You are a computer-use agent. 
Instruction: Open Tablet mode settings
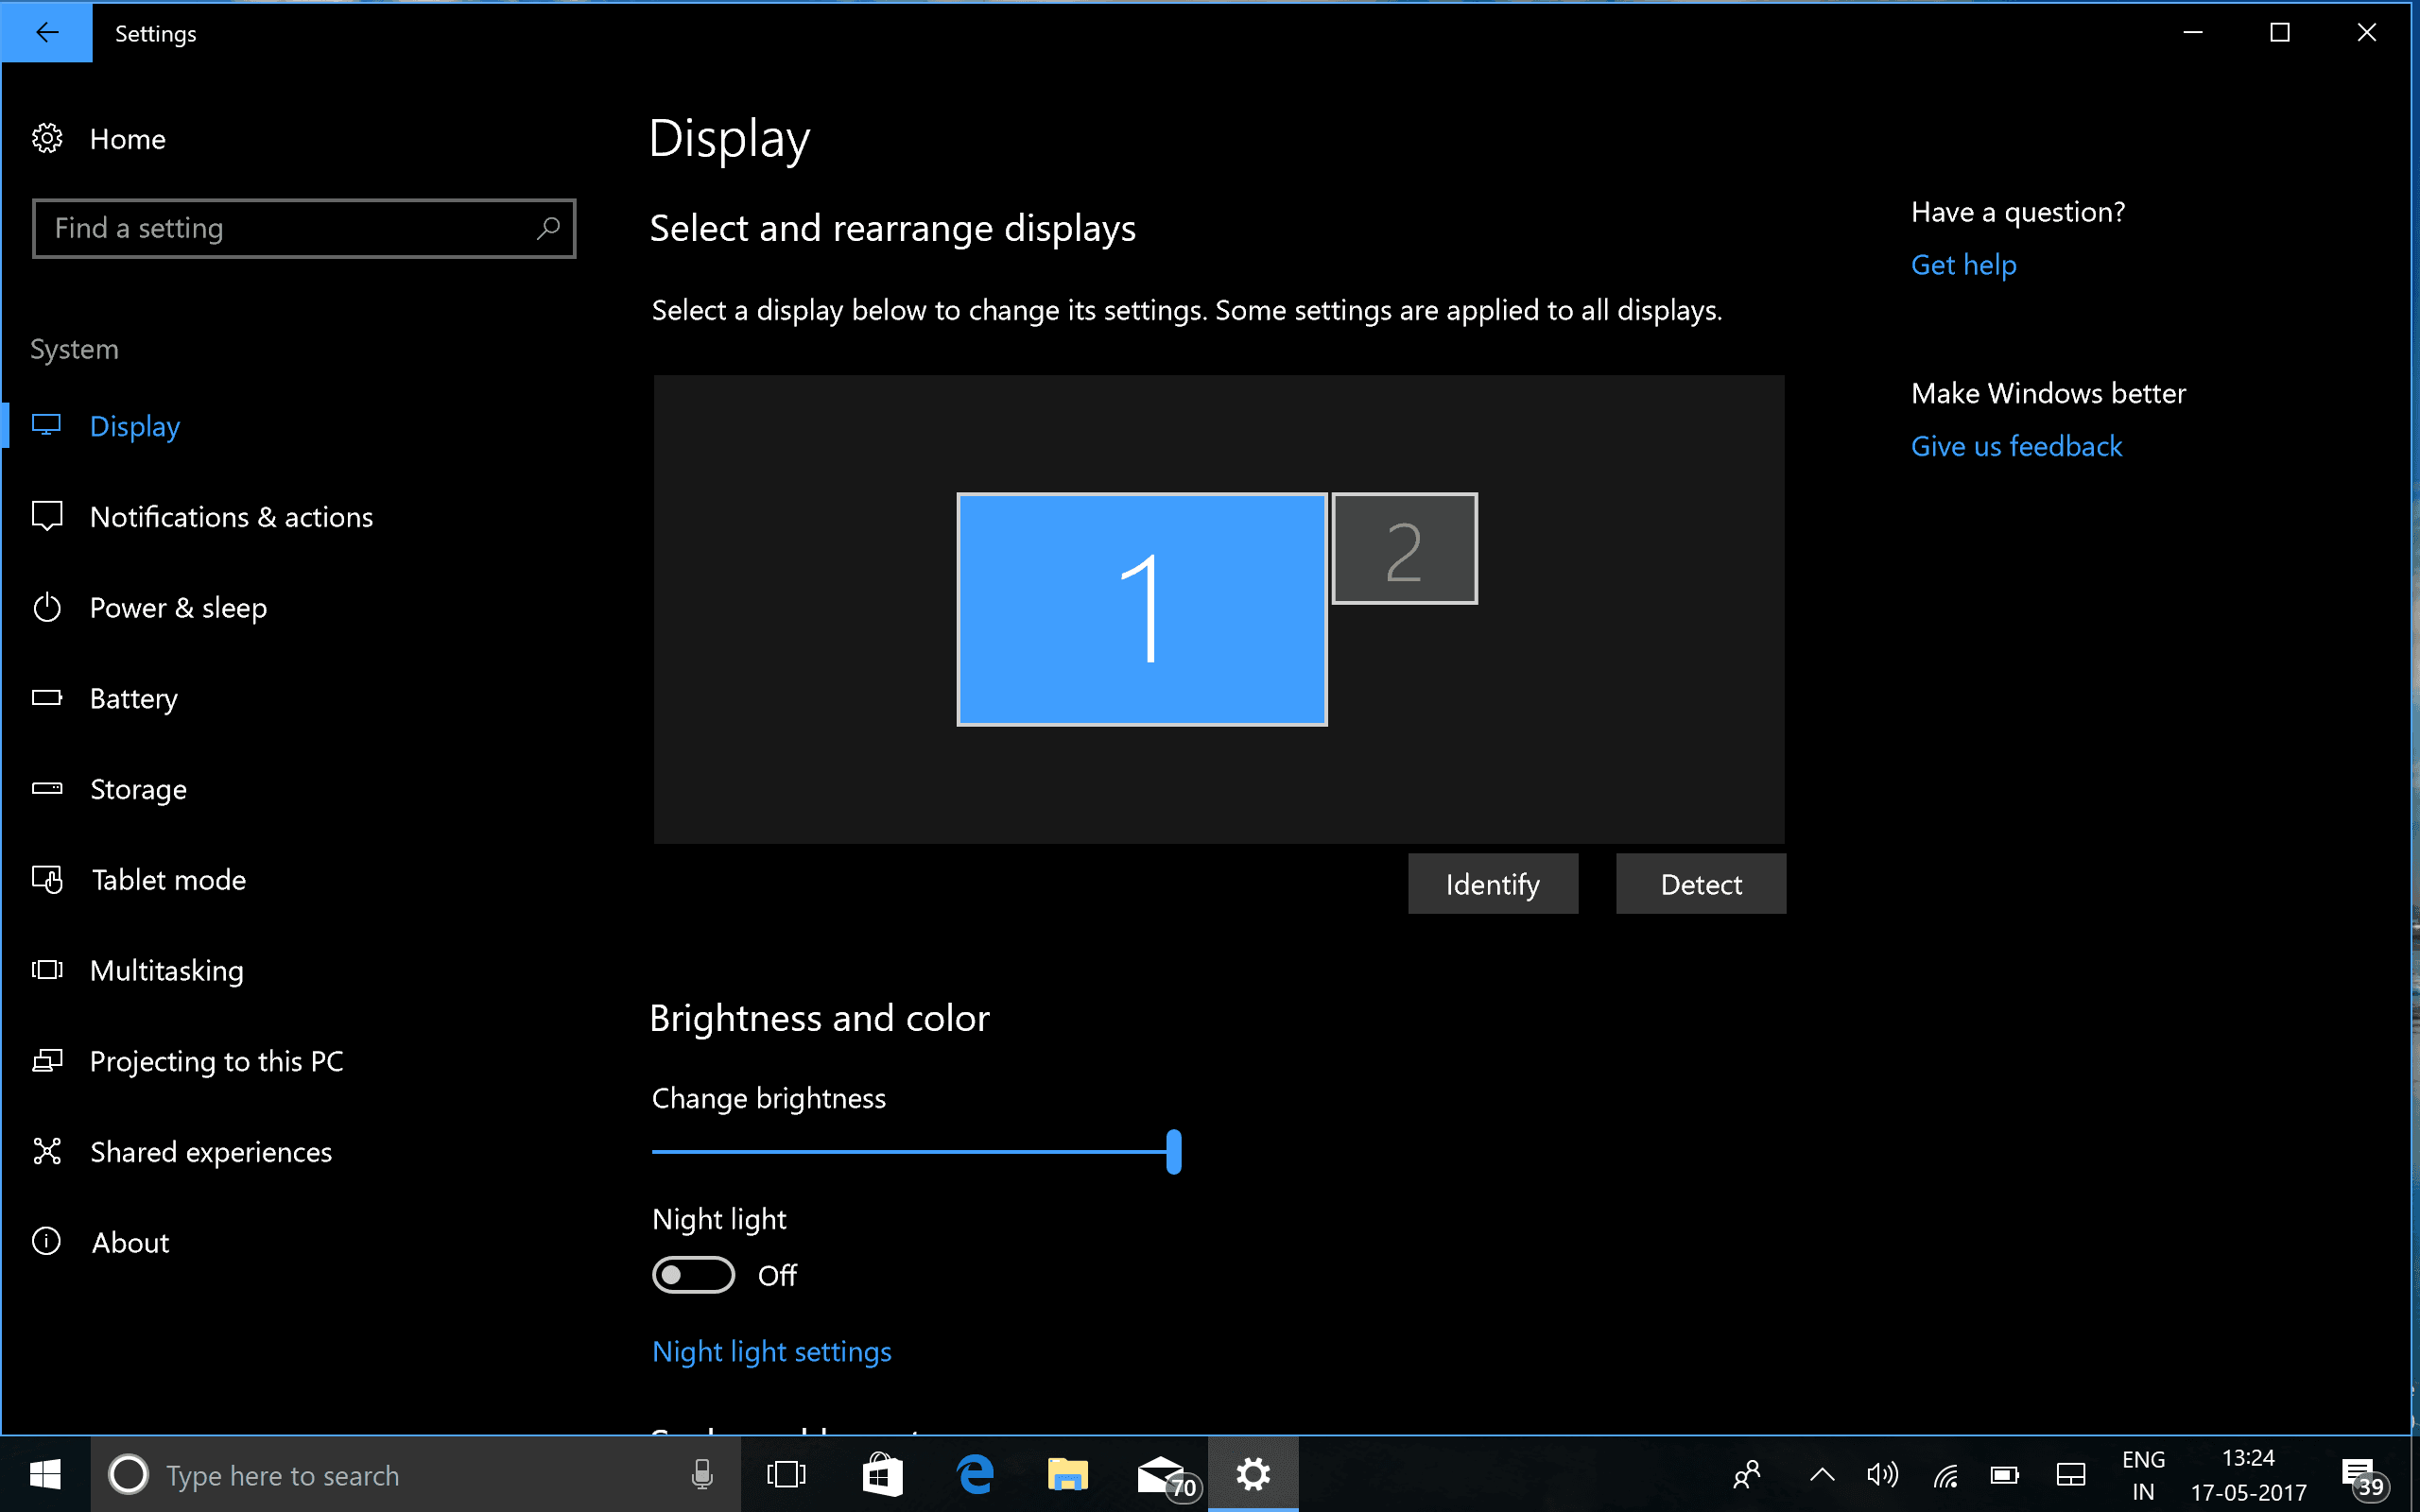(x=169, y=880)
